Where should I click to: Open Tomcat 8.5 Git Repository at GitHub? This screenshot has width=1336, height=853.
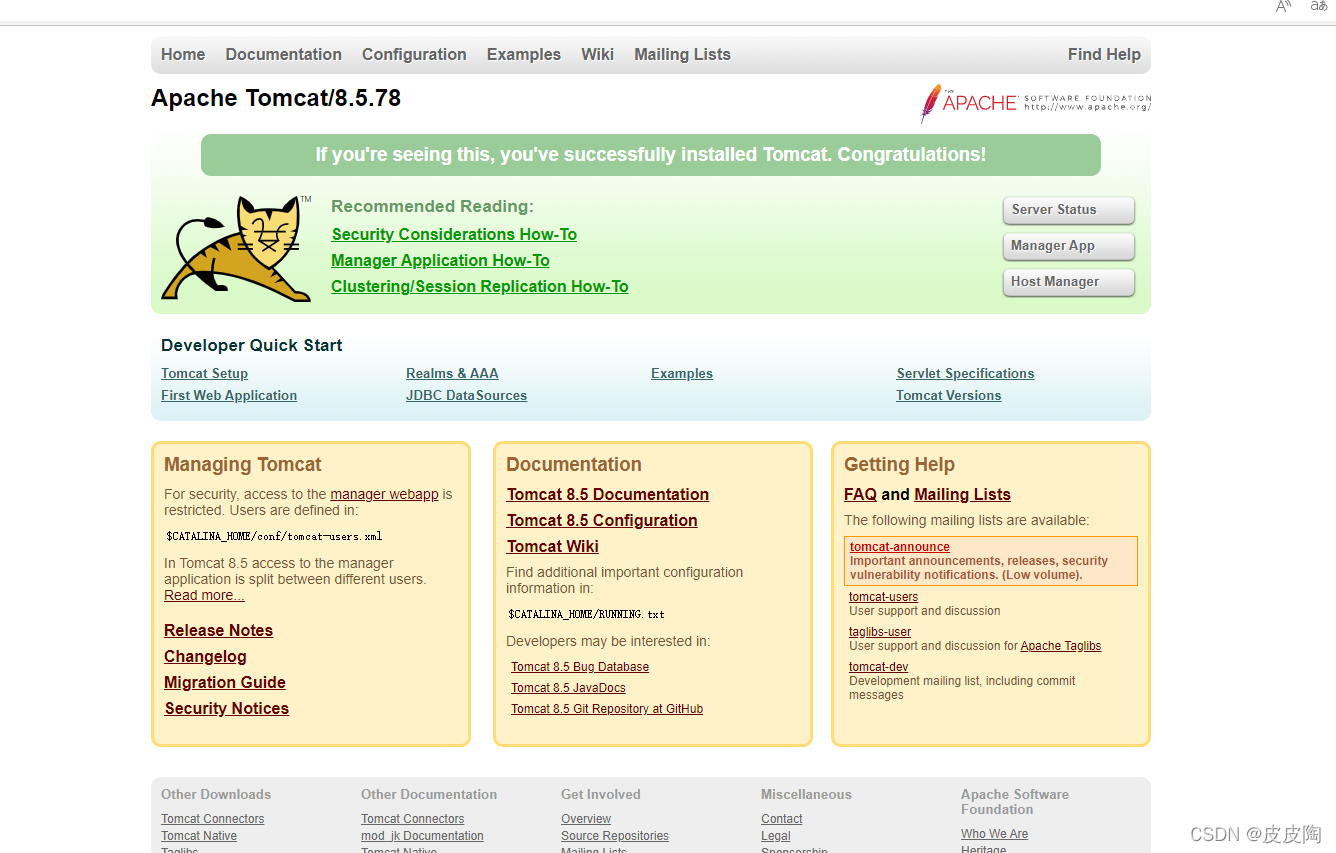coord(607,709)
